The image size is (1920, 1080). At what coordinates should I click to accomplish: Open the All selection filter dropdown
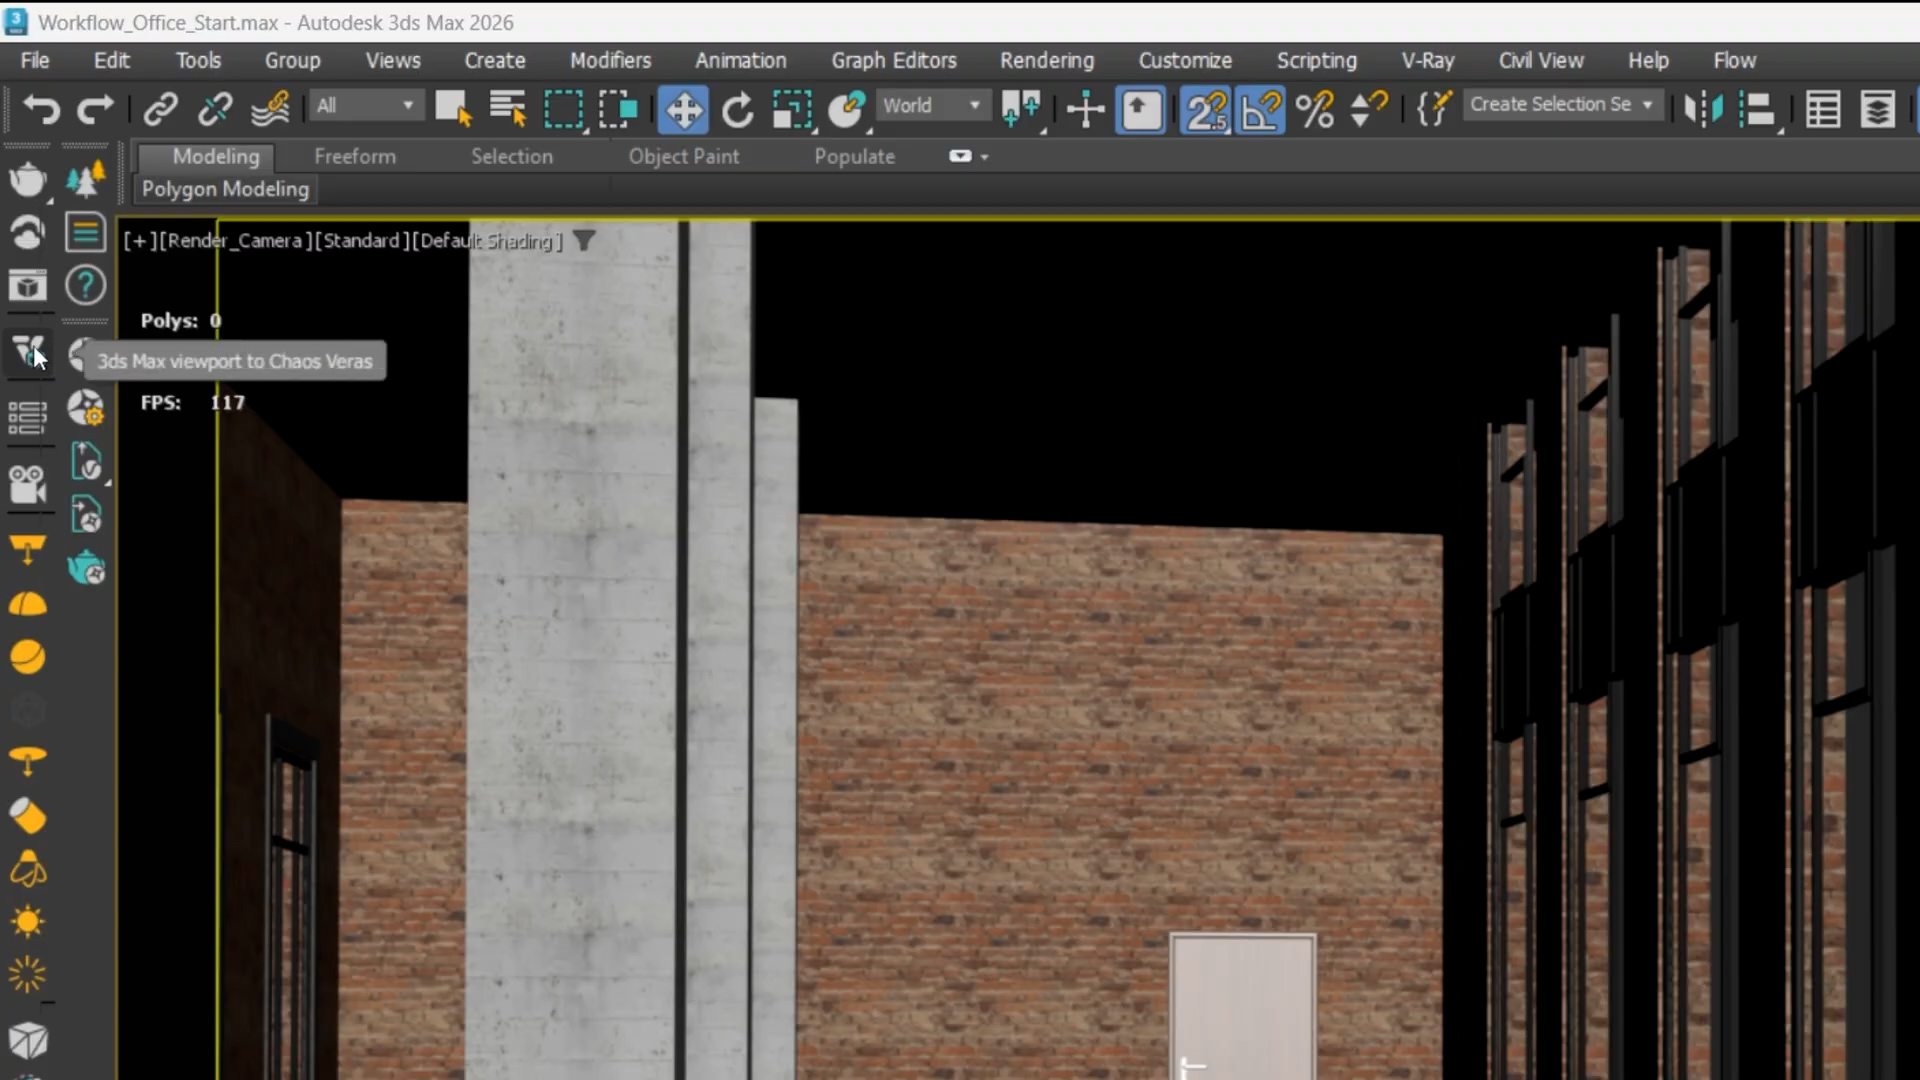click(x=367, y=105)
